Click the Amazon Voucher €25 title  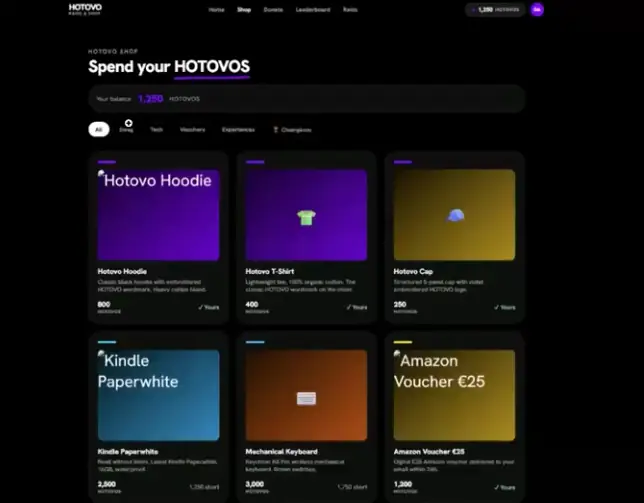tap(429, 452)
